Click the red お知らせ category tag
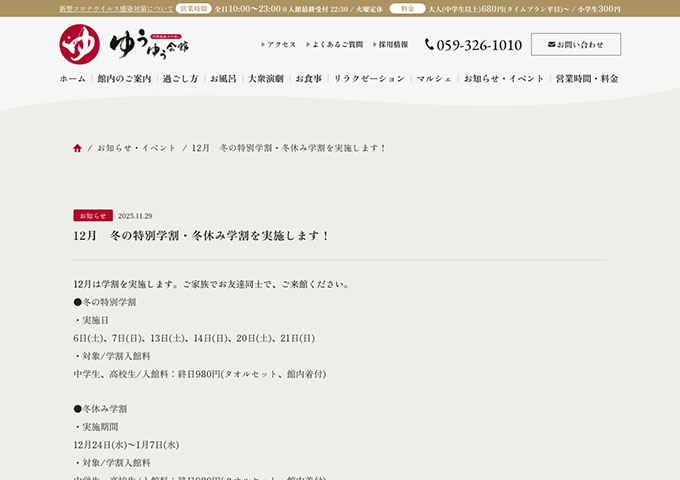Image resolution: width=680 pixels, height=480 pixels. (93, 216)
